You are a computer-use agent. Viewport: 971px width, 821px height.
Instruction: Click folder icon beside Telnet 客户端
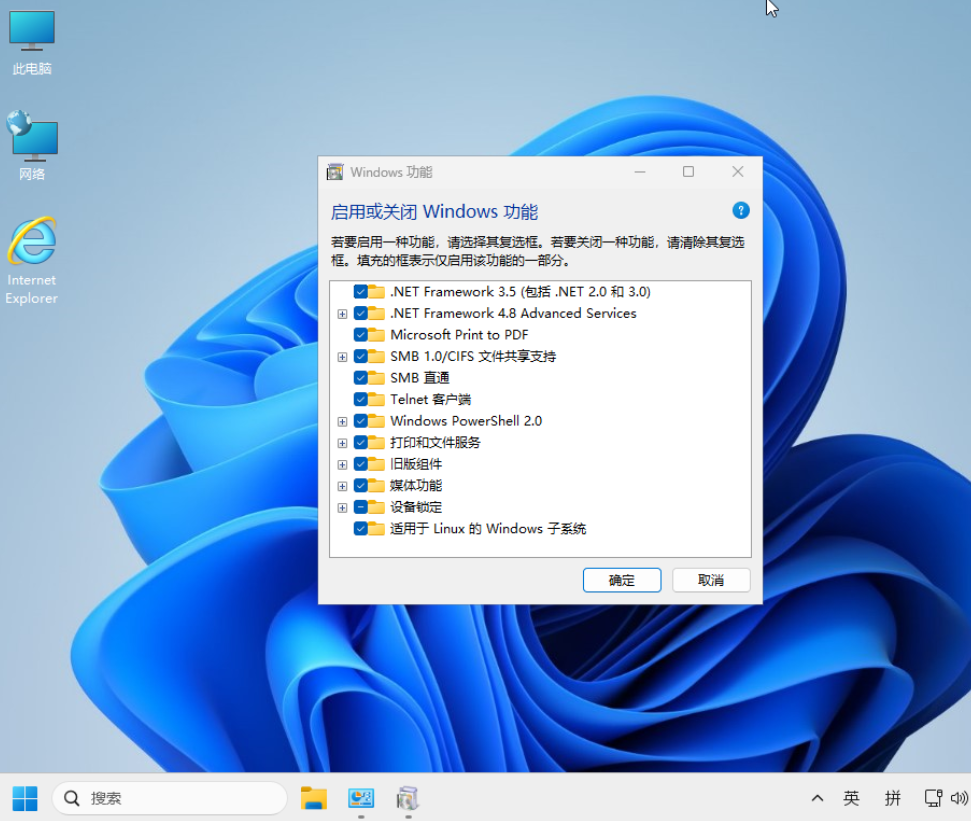click(x=376, y=399)
